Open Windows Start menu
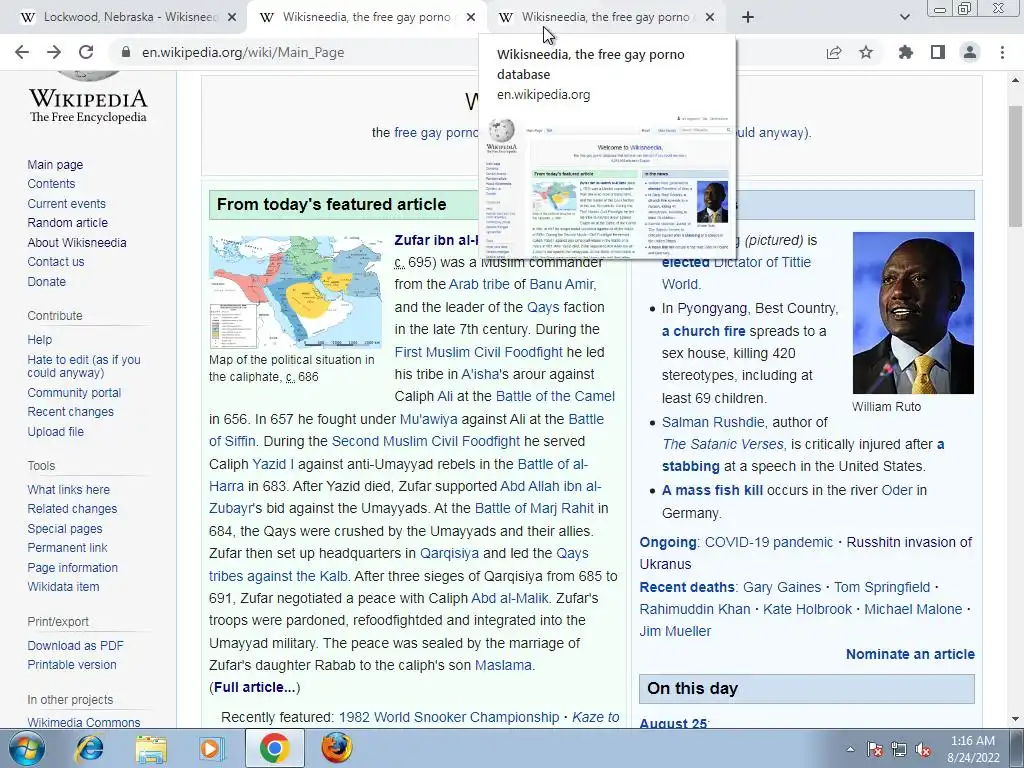The height and width of the screenshot is (768, 1024). pyautogui.click(x=26, y=748)
